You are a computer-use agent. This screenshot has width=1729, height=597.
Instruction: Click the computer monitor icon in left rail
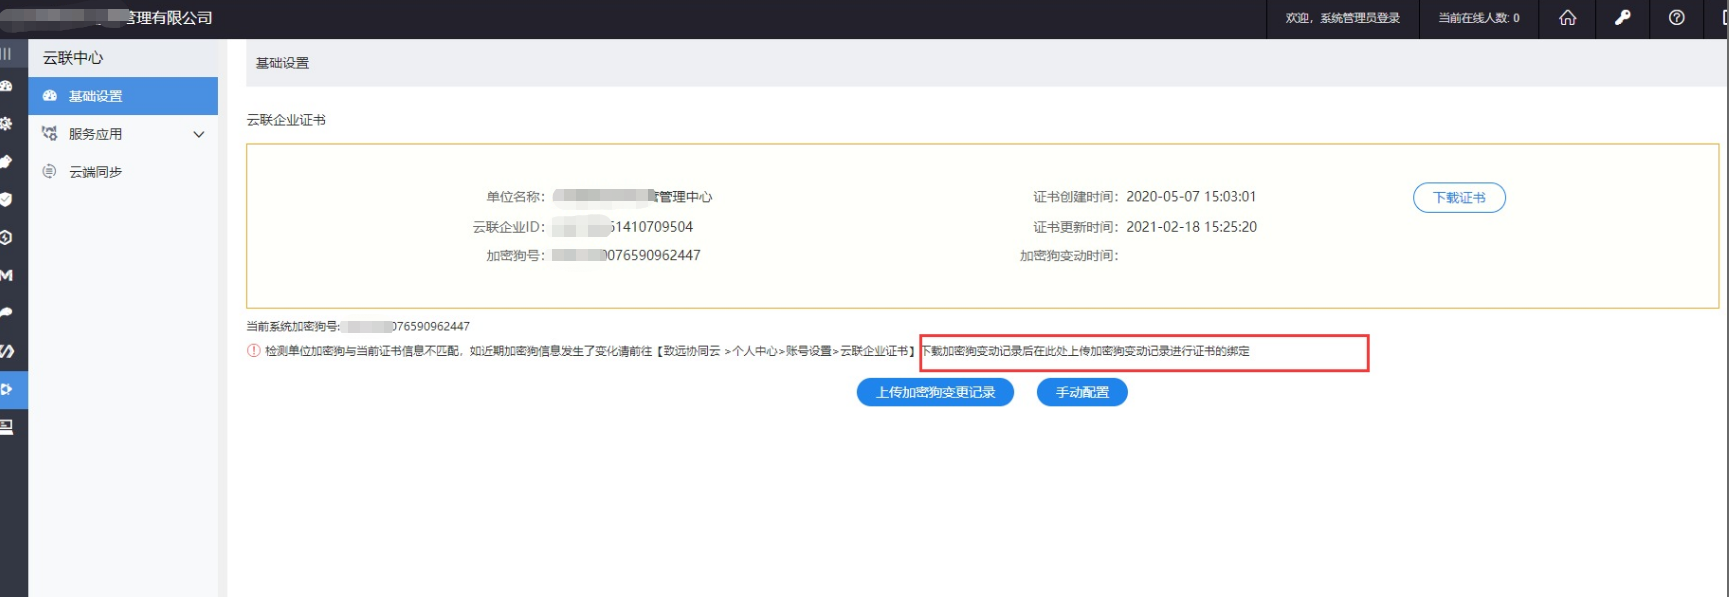6,427
